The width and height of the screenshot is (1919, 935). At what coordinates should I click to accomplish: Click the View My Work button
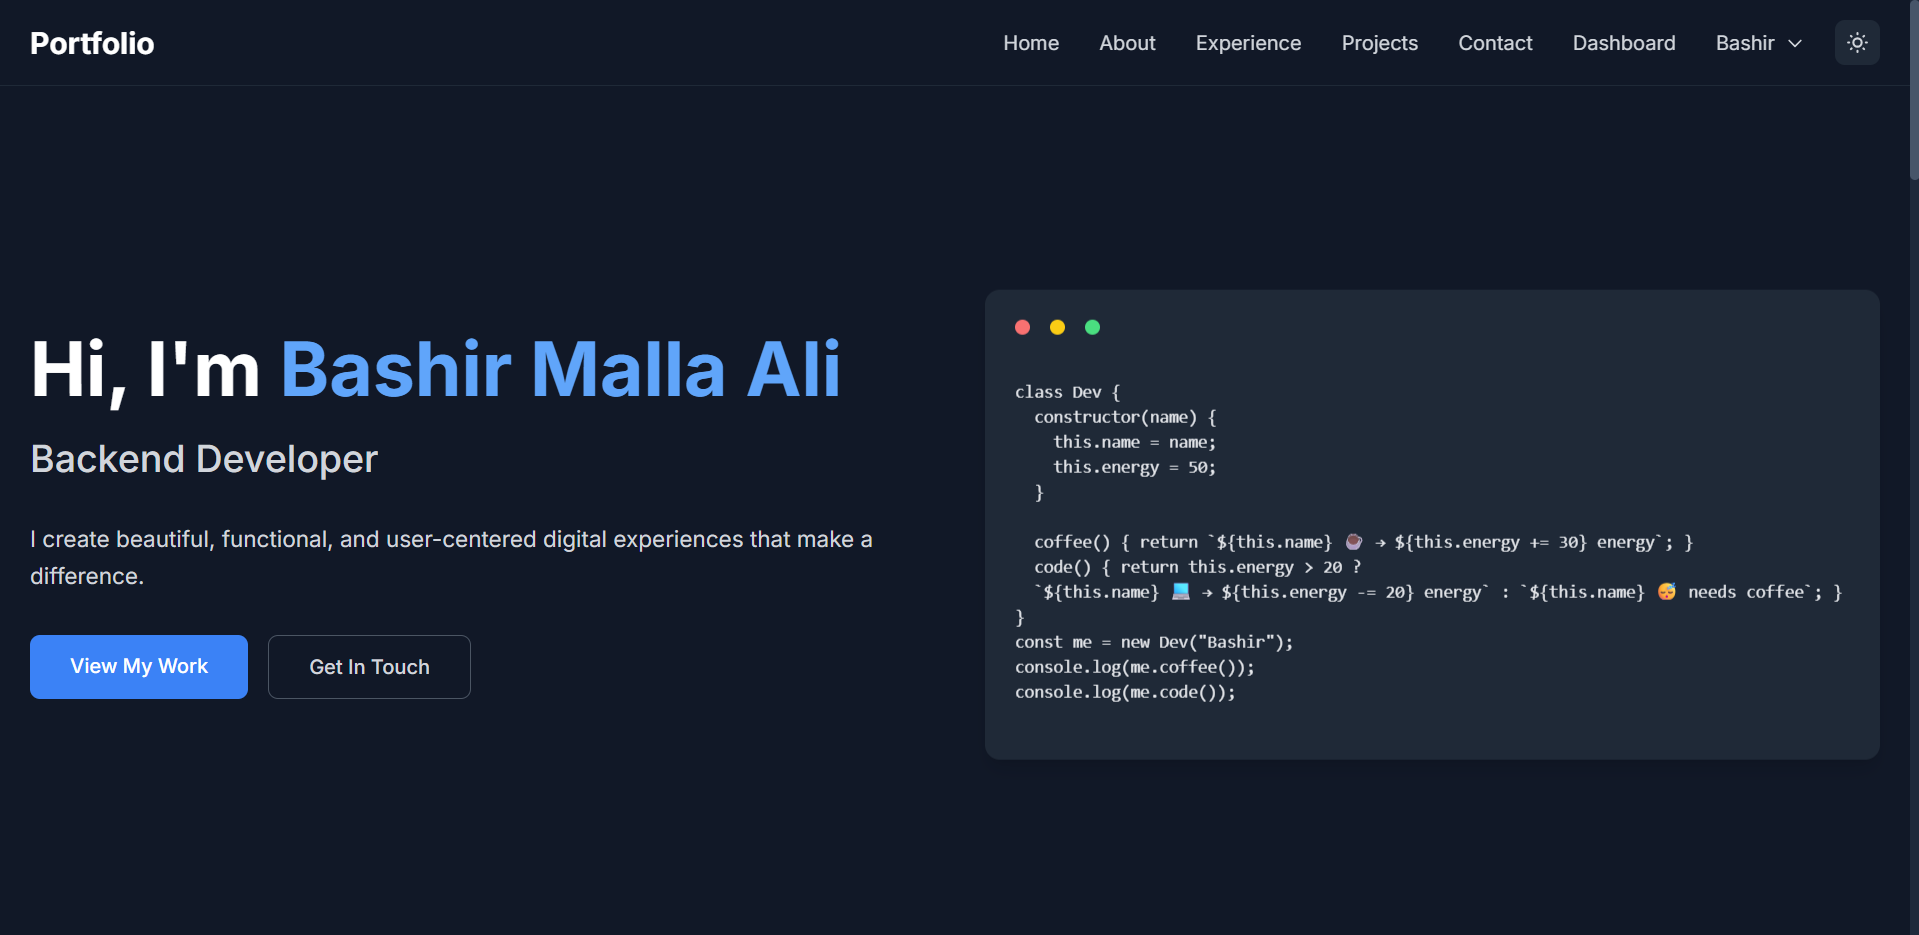click(x=138, y=666)
